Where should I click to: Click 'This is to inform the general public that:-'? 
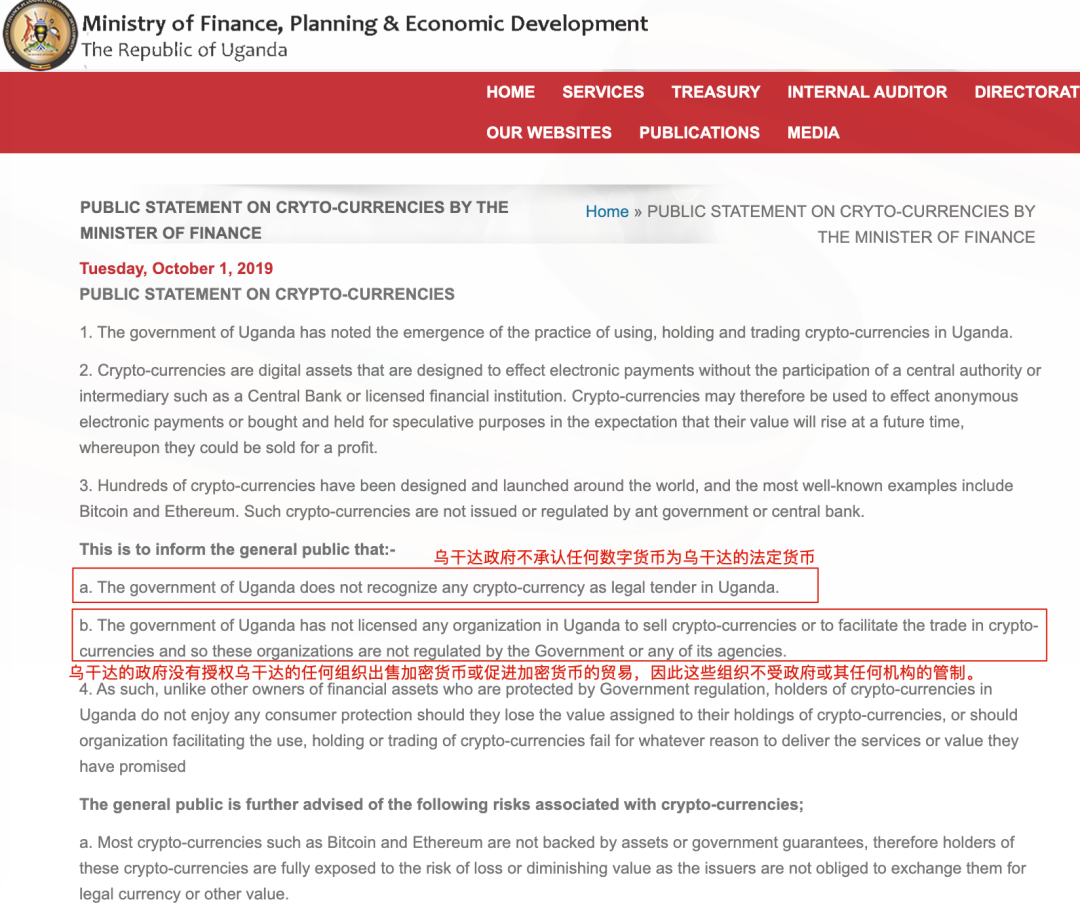click(238, 549)
